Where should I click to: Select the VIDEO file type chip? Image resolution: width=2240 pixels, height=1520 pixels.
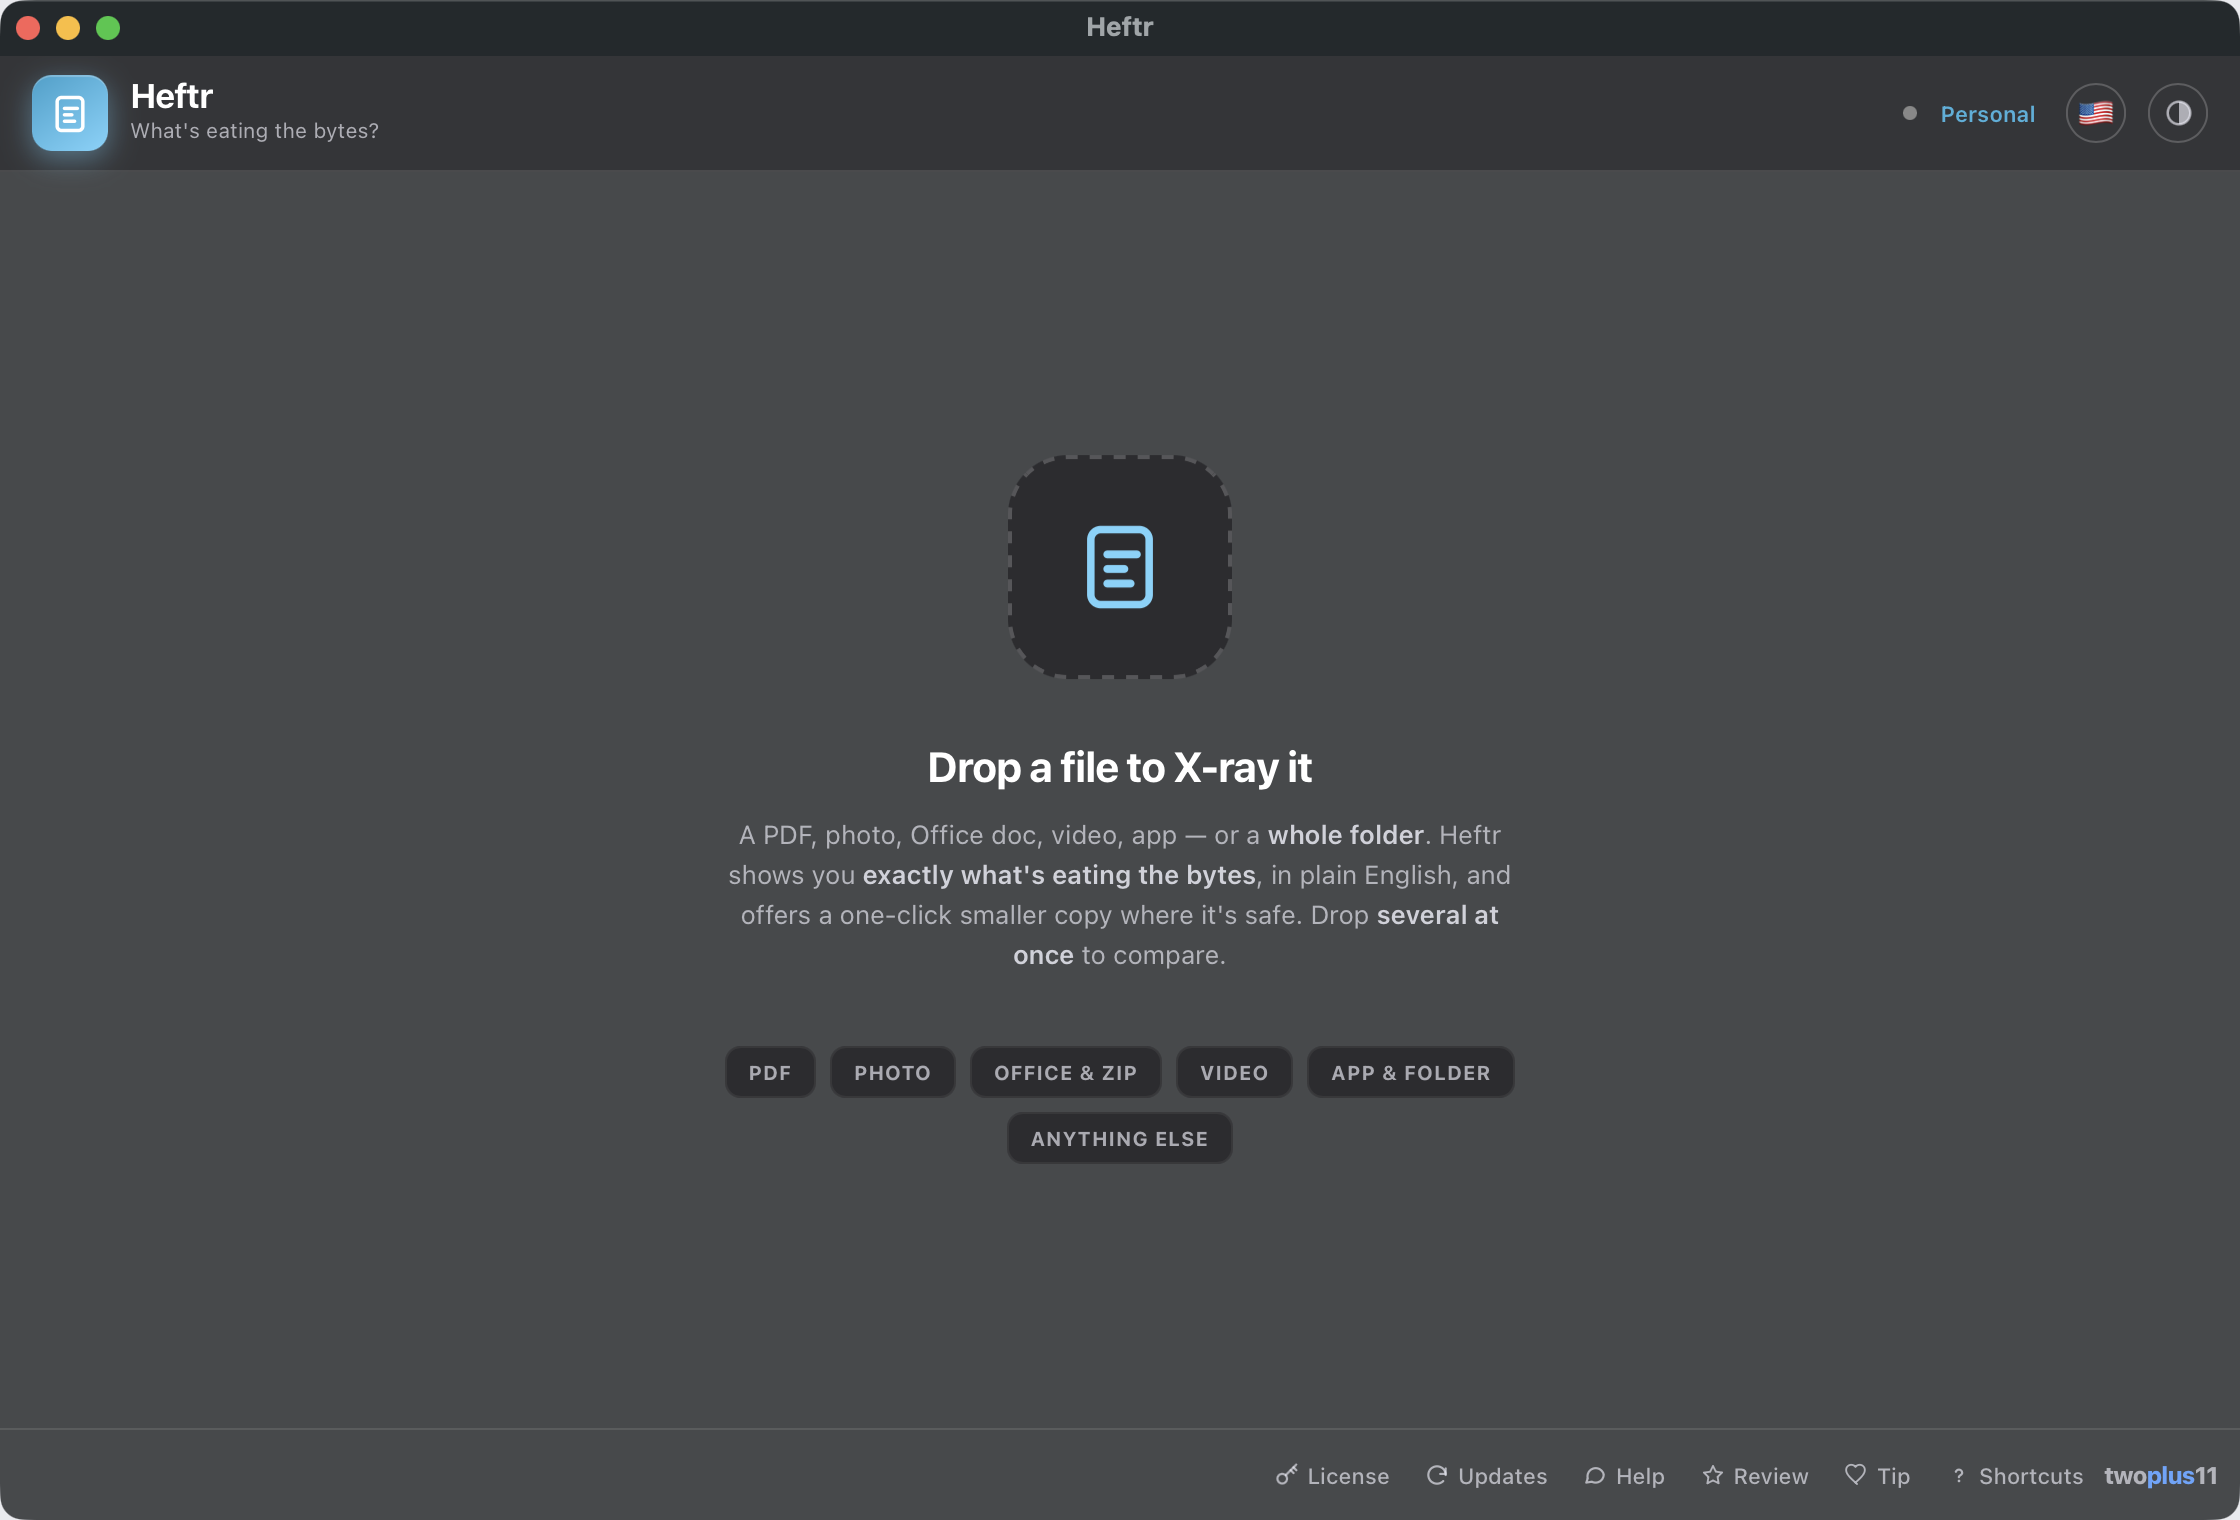1234,1072
